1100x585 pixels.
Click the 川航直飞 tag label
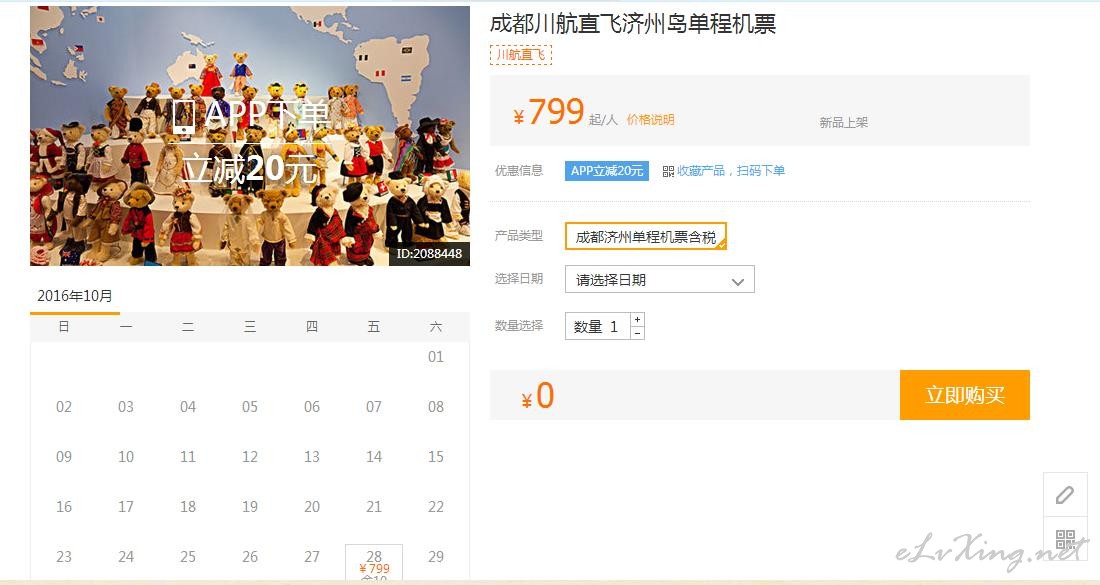tap(521, 55)
